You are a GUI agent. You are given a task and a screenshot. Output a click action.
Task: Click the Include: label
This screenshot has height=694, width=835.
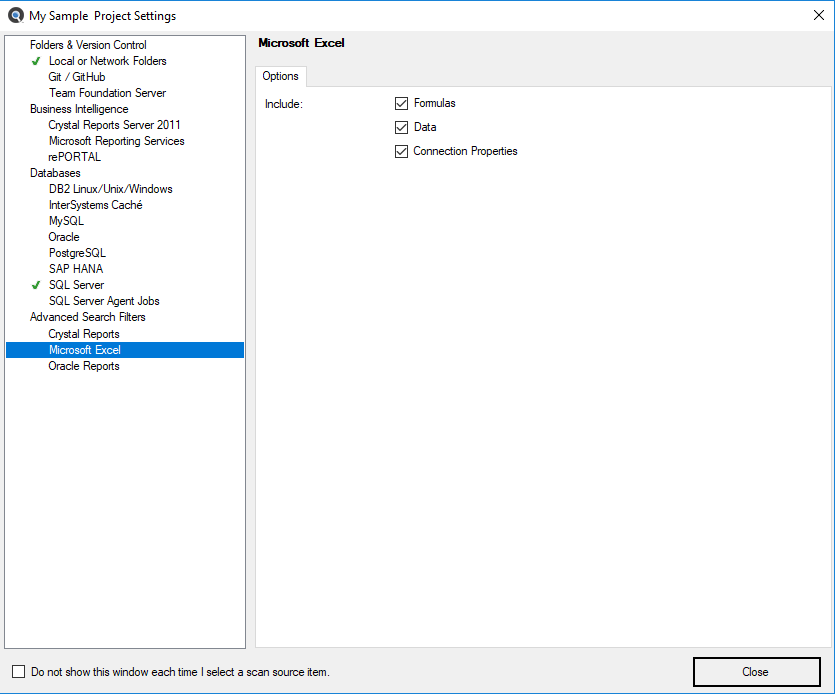click(284, 104)
